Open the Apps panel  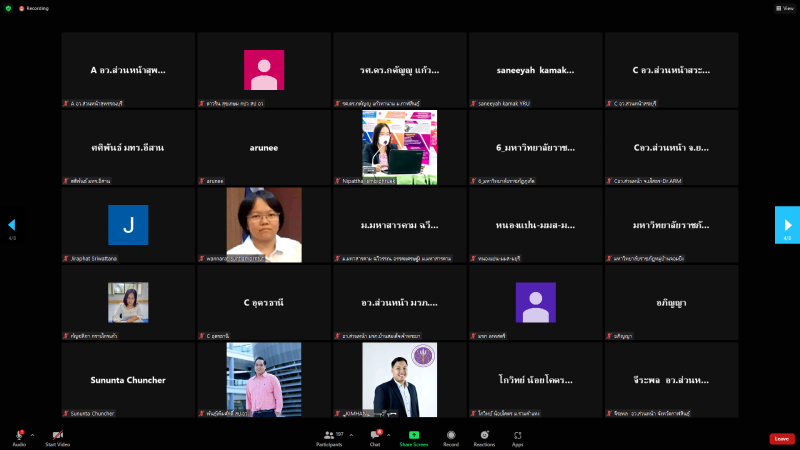tap(518, 437)
